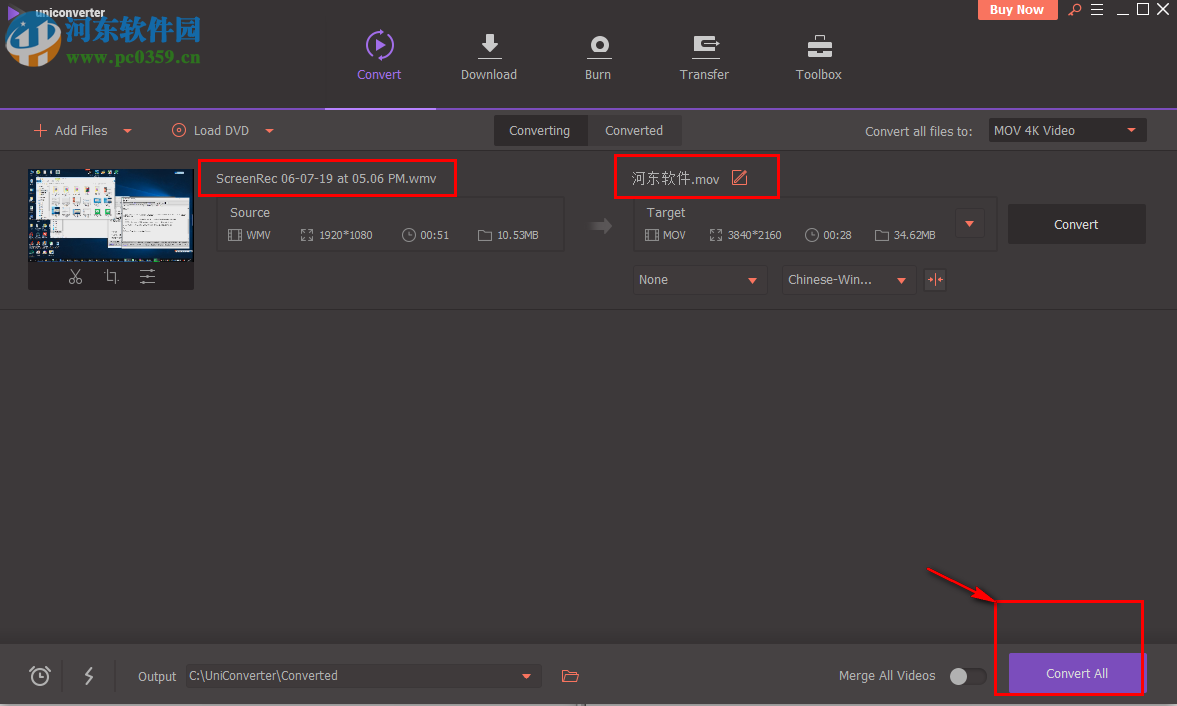Click the Buy Now button
The width and height of the screenshot is (1177, 706).
1016,9
